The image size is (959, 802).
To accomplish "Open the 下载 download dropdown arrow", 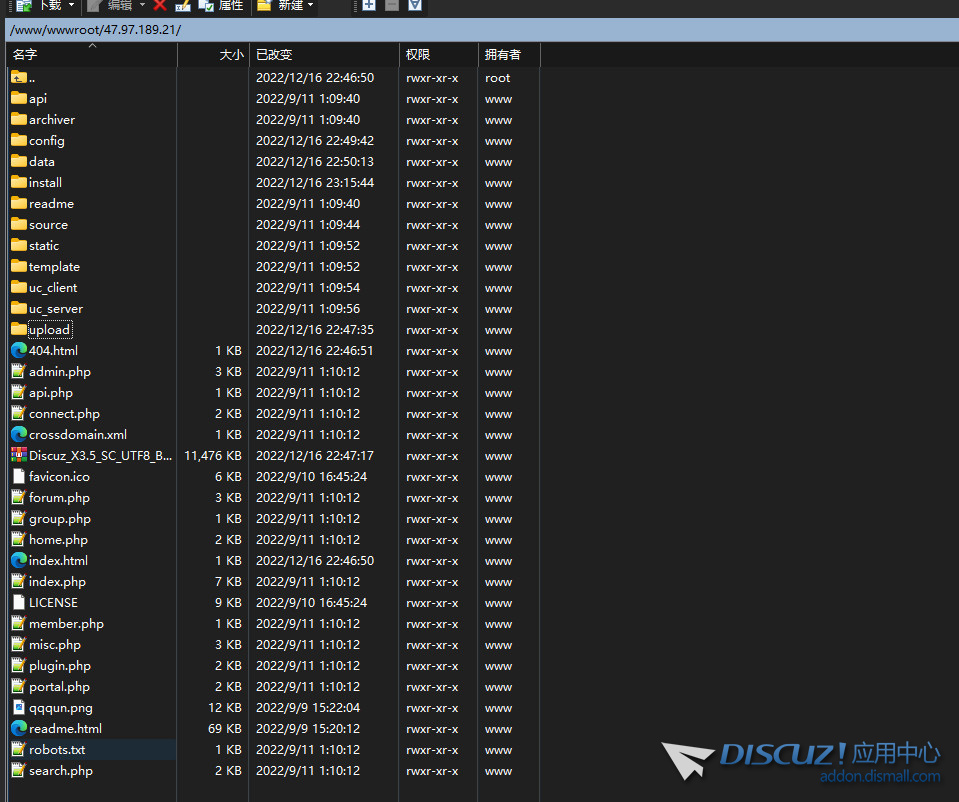I will (71, 6).
